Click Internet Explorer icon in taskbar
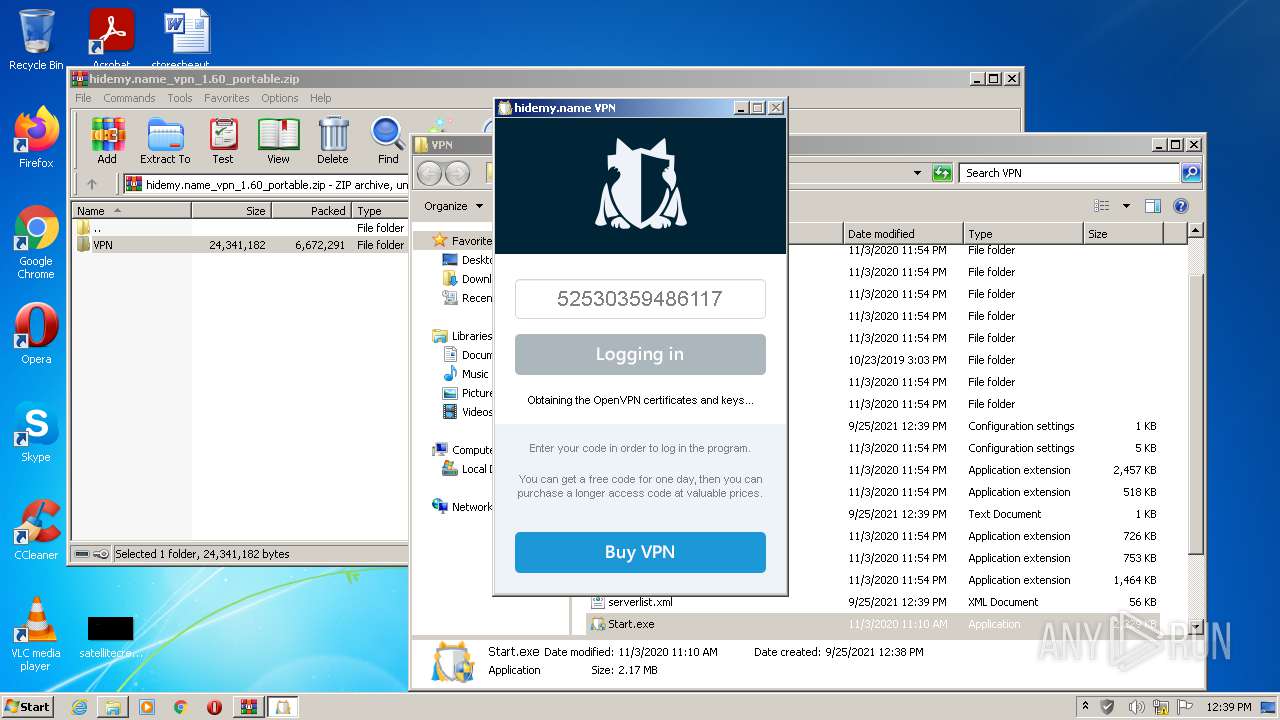The width and height of the screenshot is (1280, 720). click(79, 707)
